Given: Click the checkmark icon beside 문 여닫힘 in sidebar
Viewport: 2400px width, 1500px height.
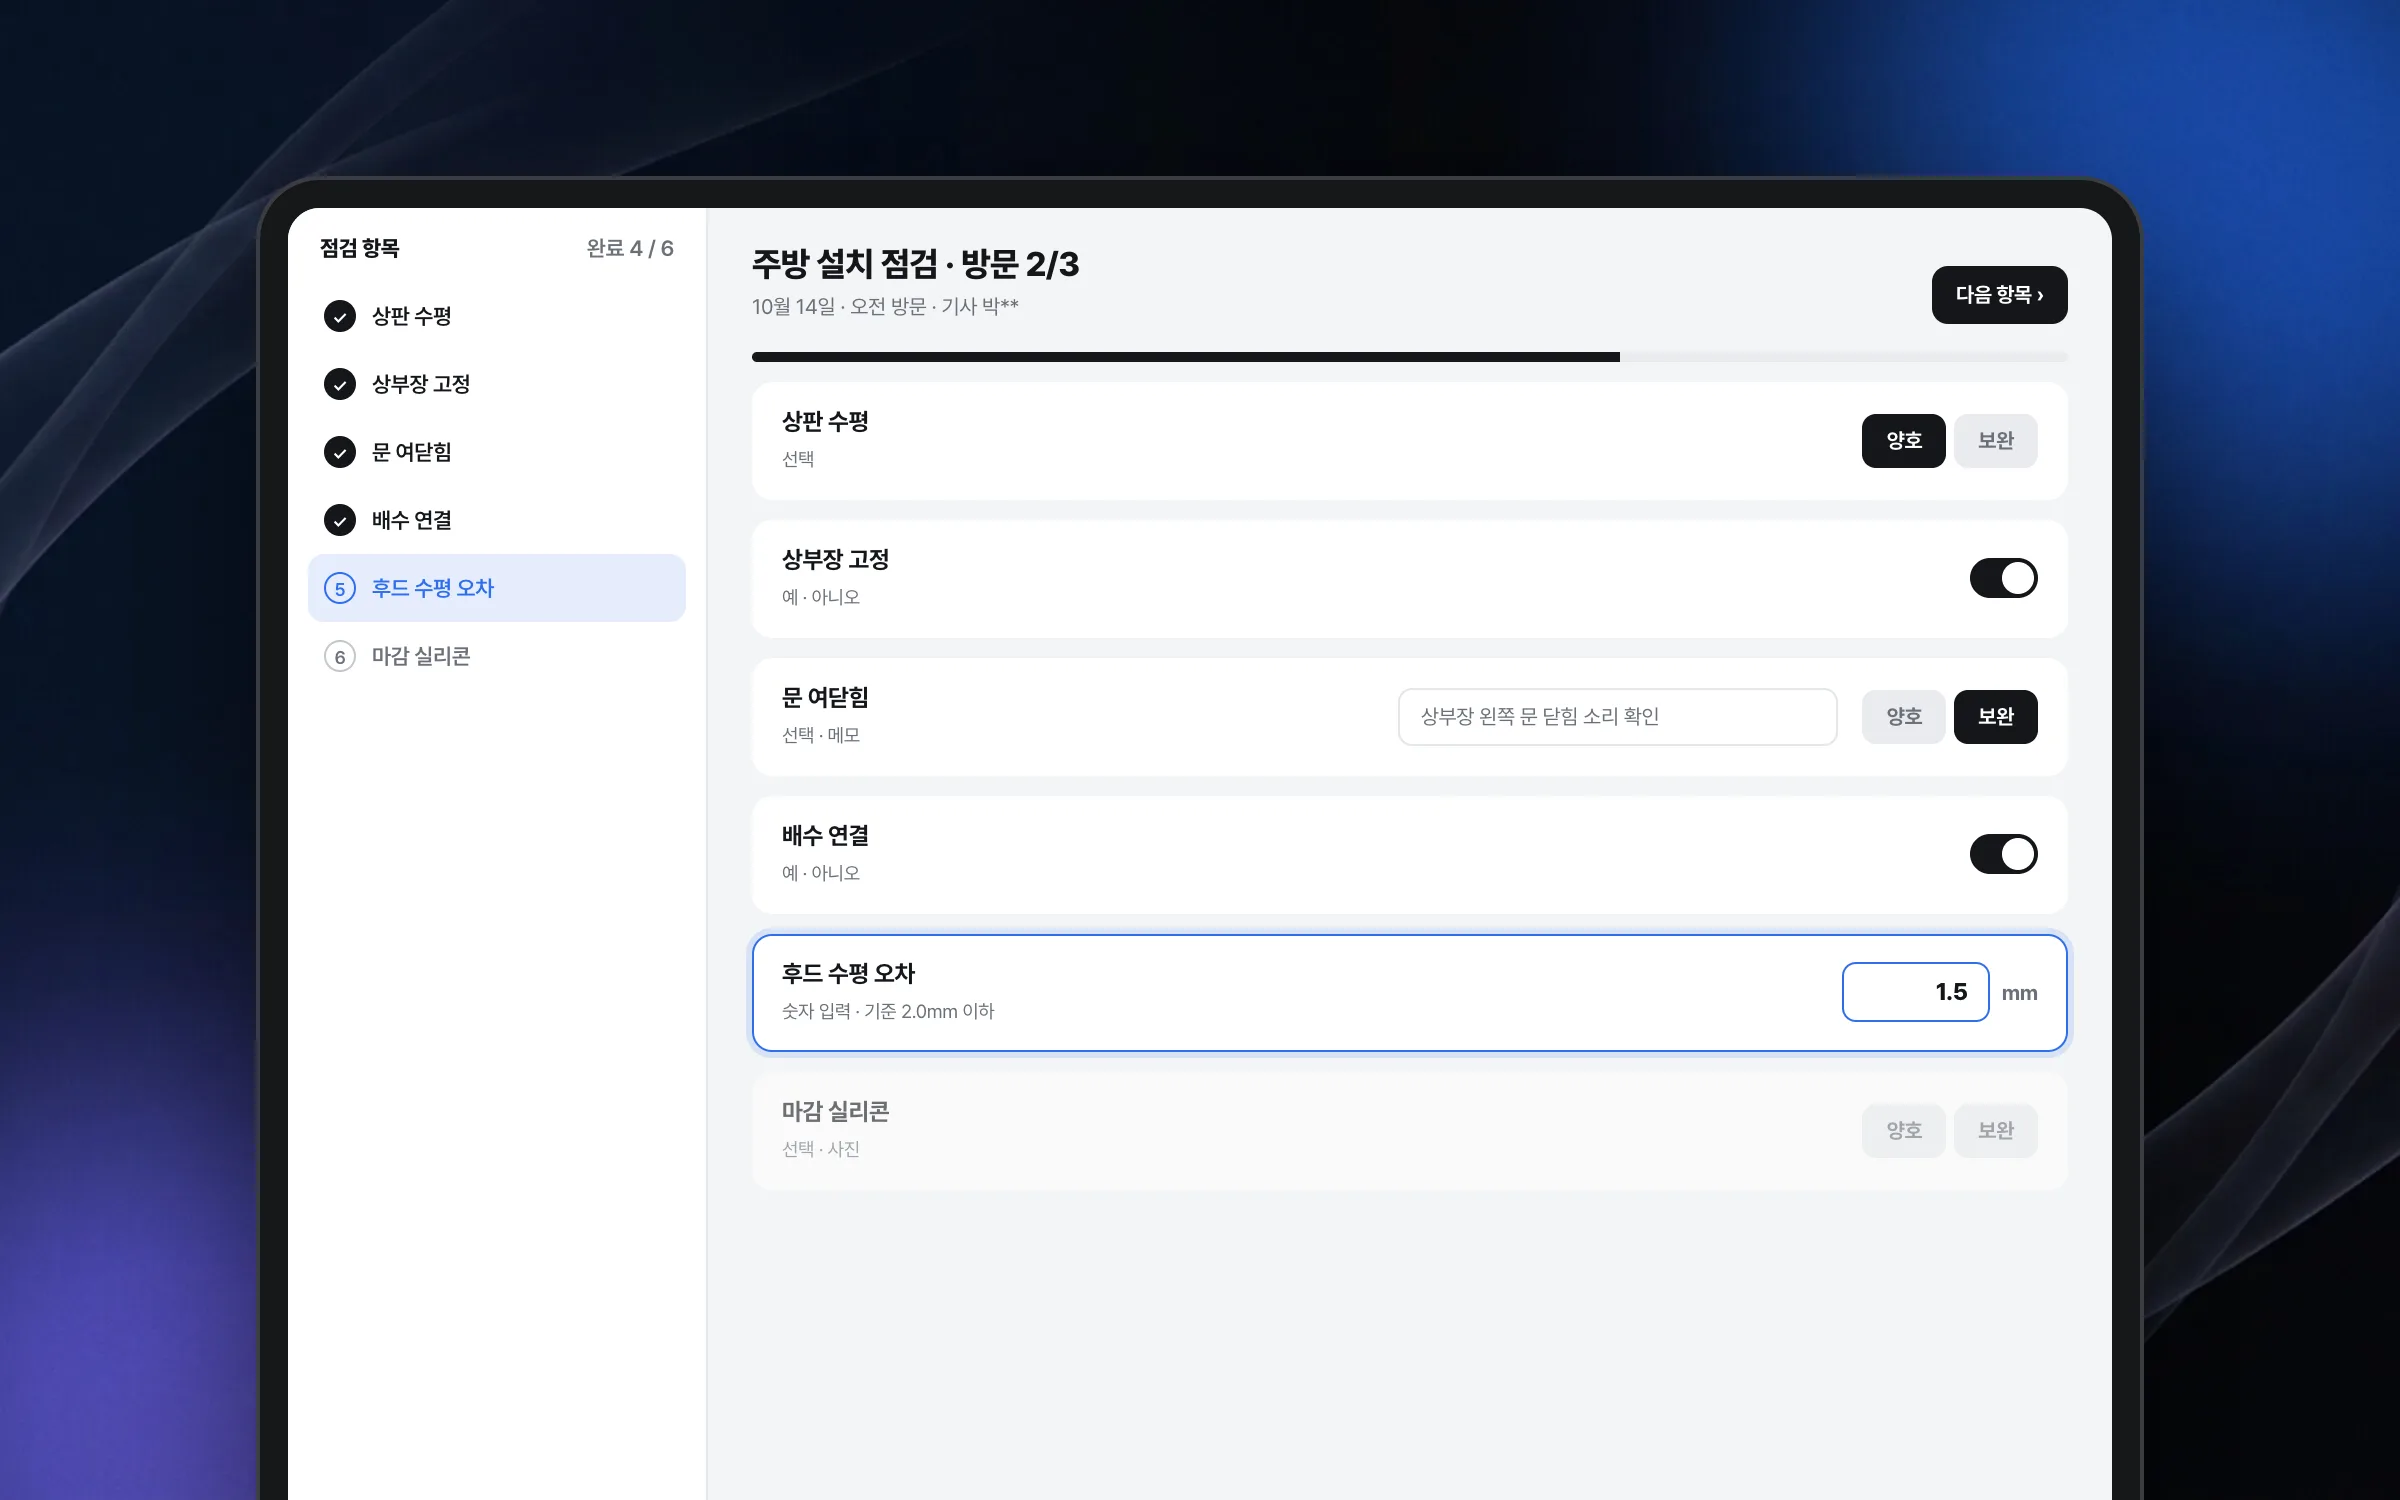Looking at the screenshot, I should 340,452.
